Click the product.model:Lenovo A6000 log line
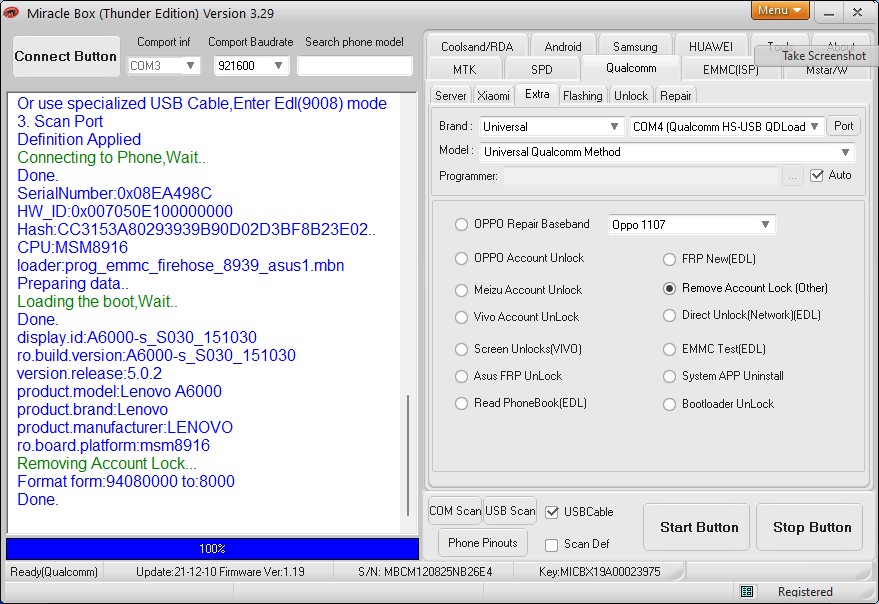The width and height of the screenshot is (879, 604). point(119,391)
